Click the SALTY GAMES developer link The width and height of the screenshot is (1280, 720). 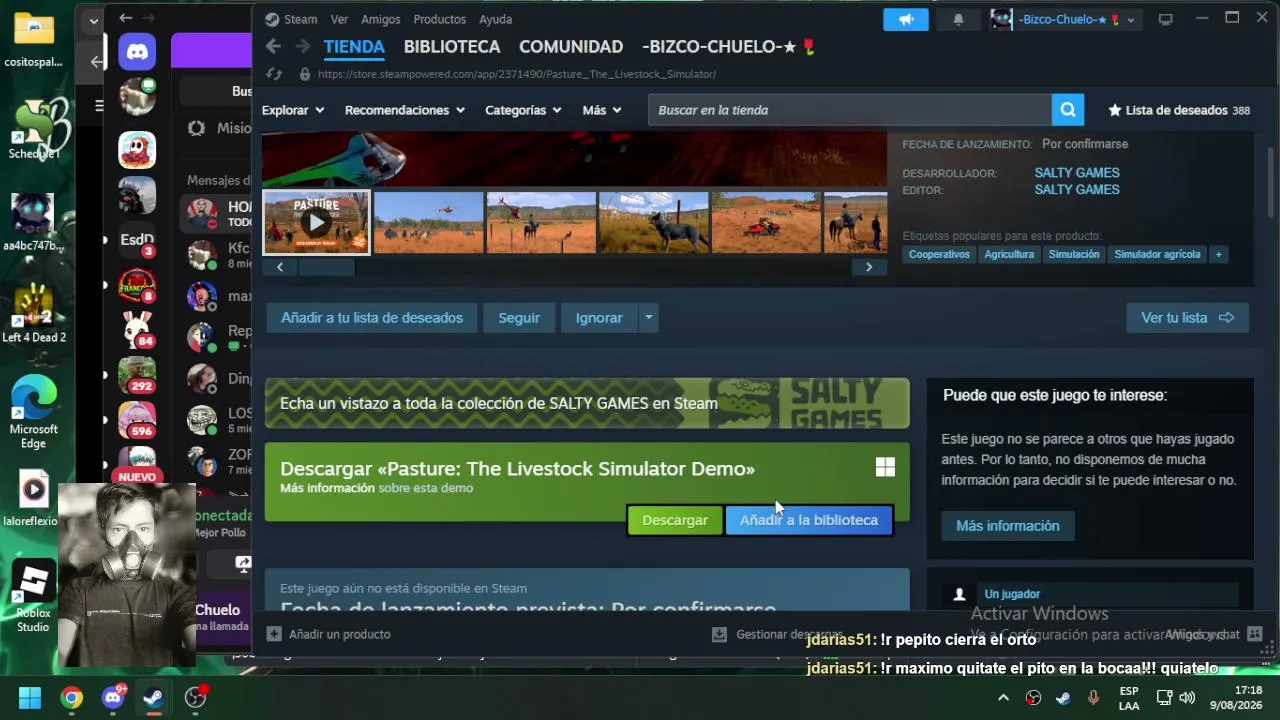(x=1077, y=173)
